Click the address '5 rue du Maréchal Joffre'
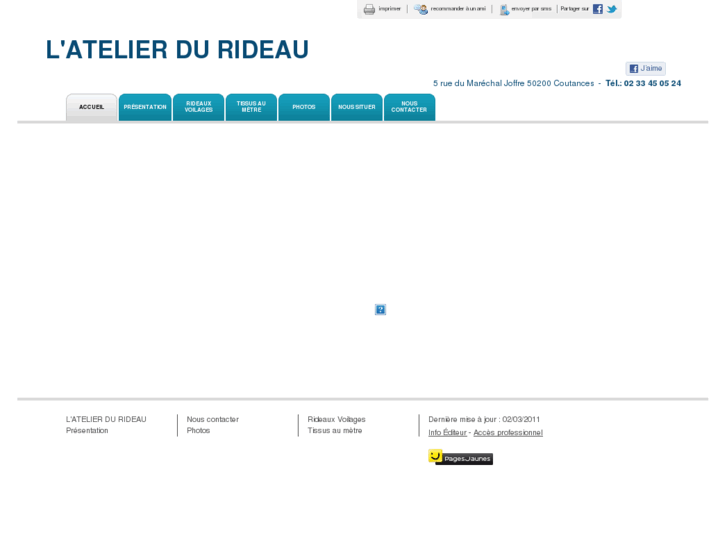This screenshot has height=545, width=727. [479, 83]
